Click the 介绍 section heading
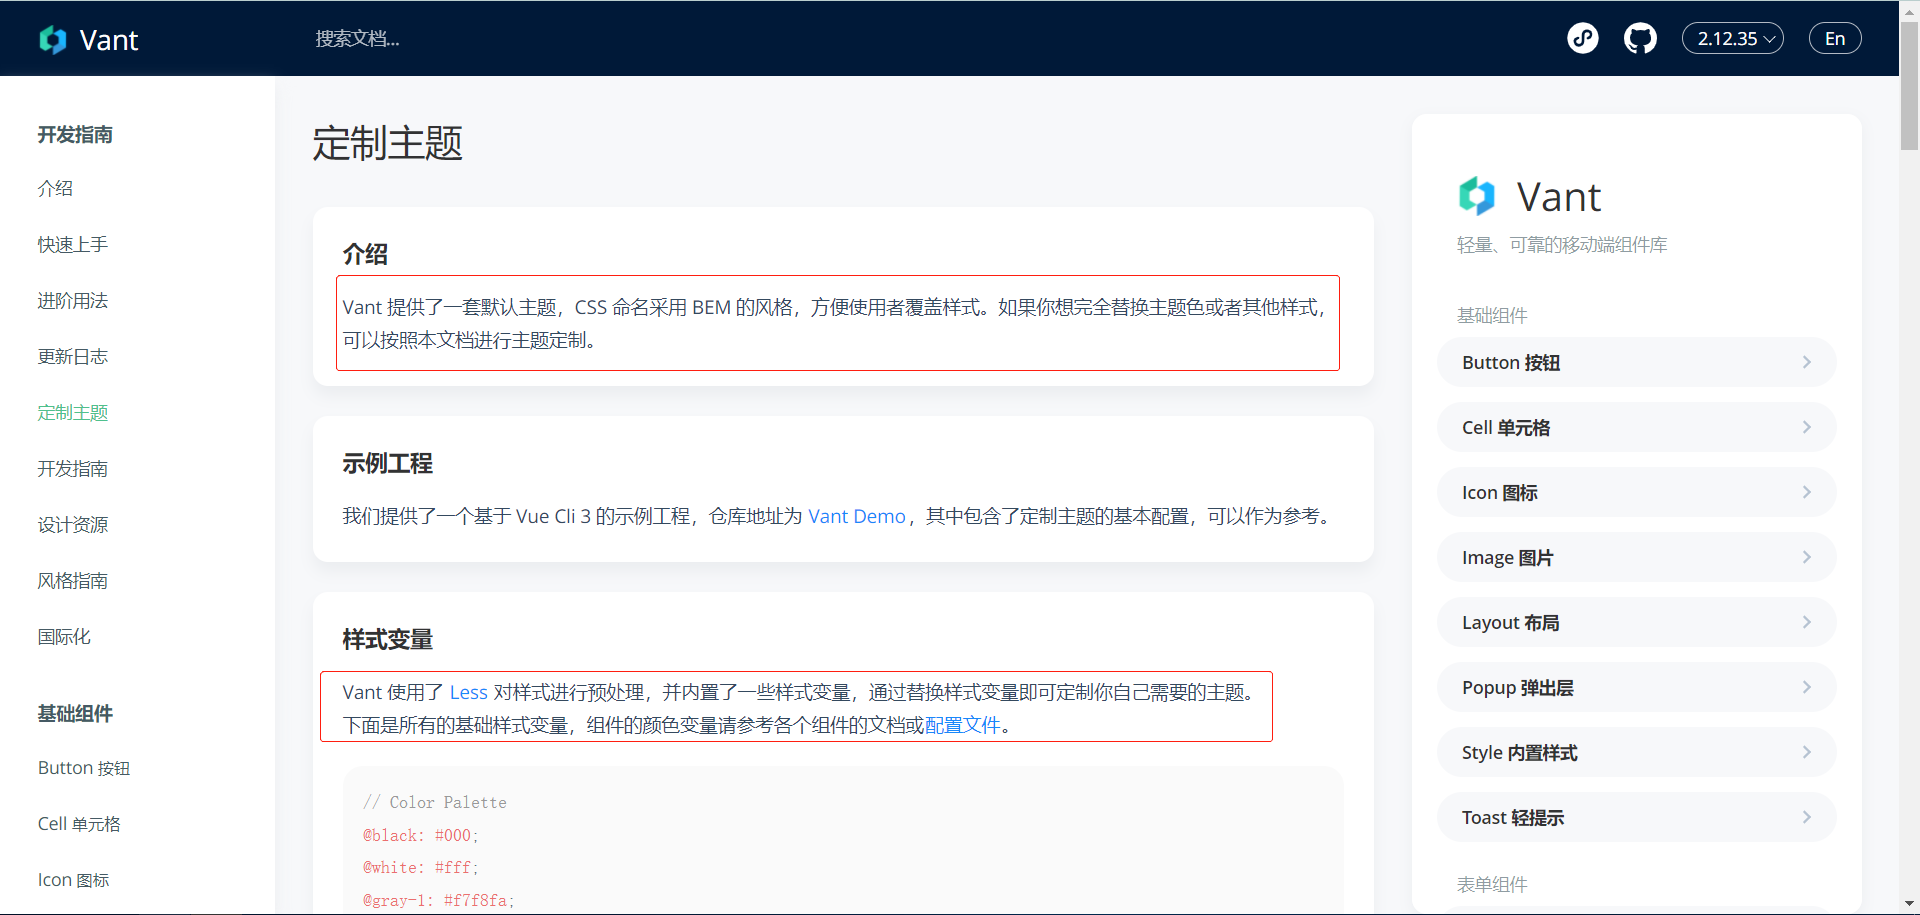1920x915 pixels. click(365, 254)
